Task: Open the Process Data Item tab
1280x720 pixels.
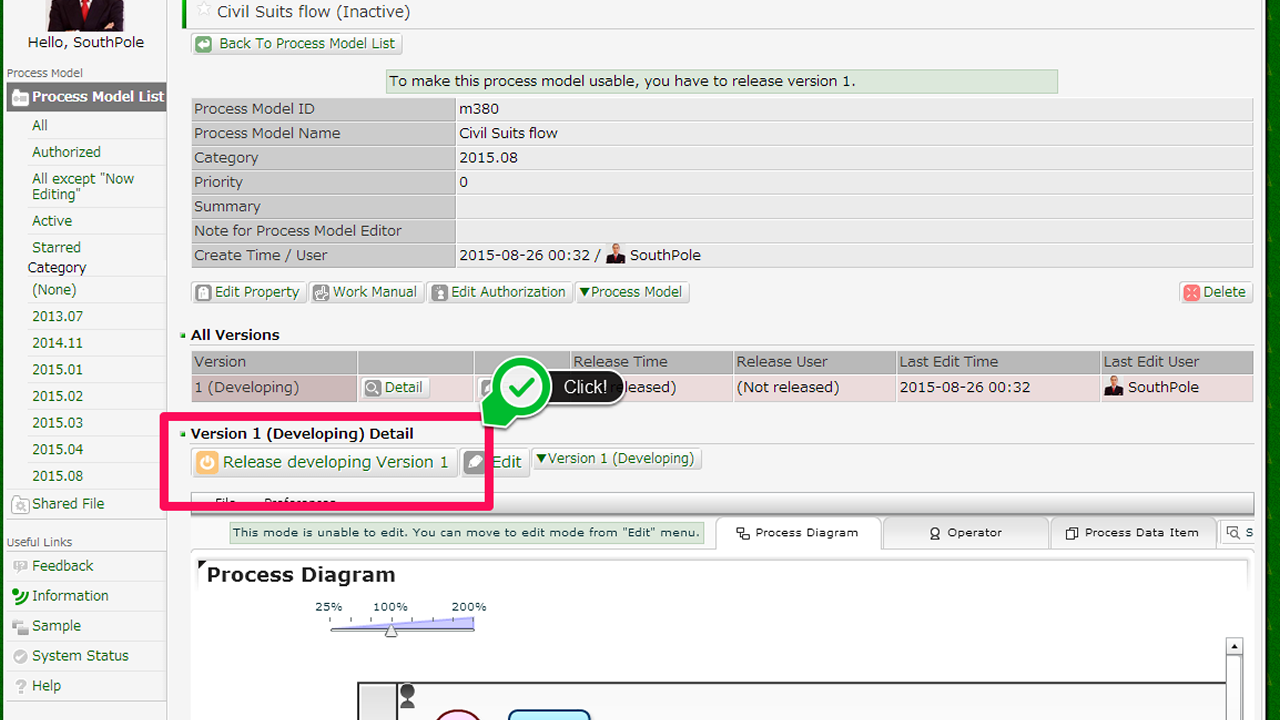Action: pos(1132,533)
